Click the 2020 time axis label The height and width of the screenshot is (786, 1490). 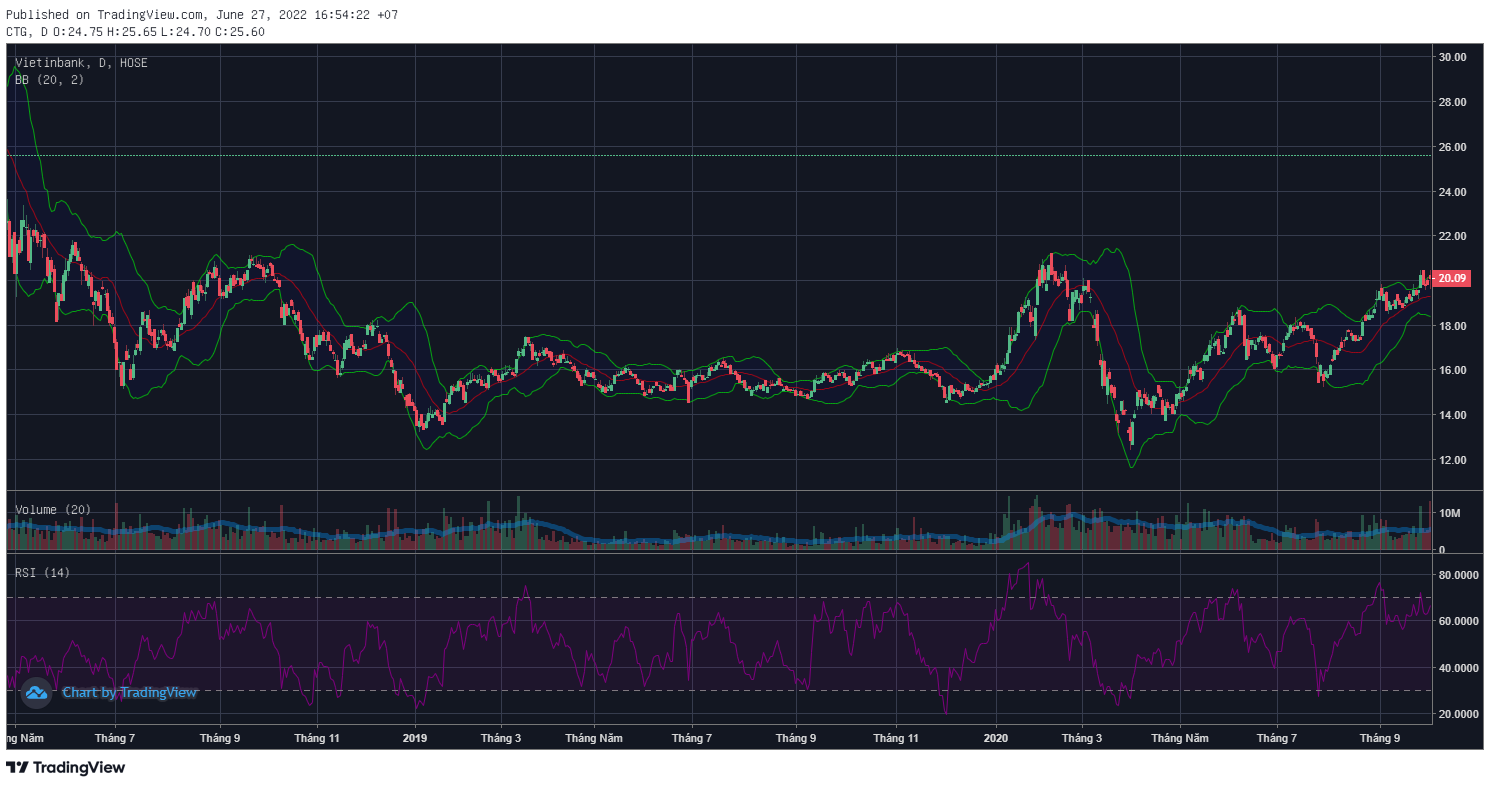pos(996,738)
